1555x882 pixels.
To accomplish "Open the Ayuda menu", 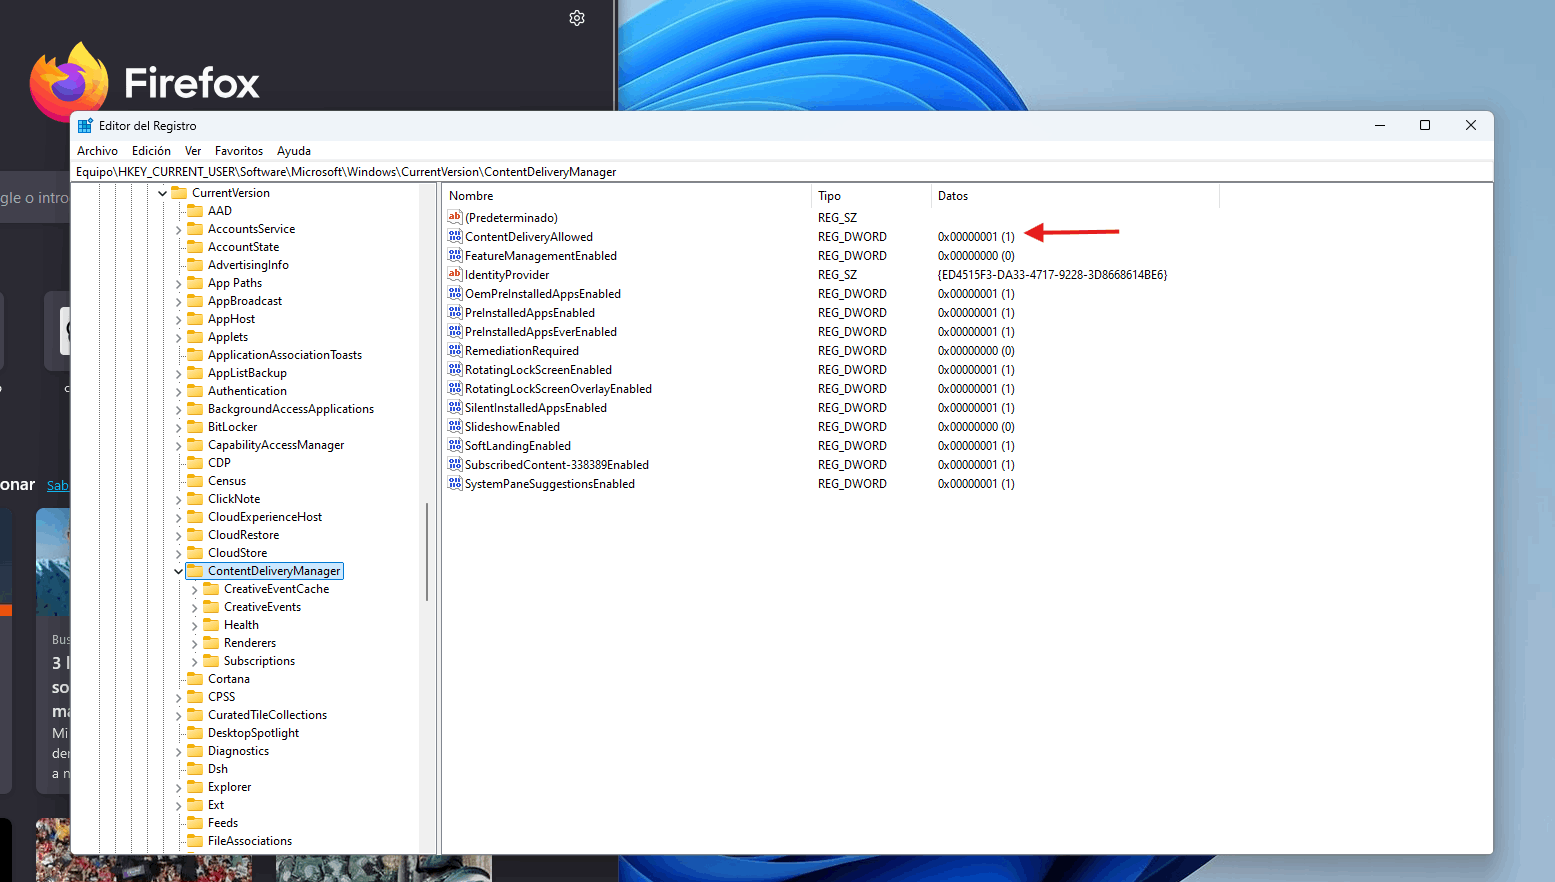I will click(x=294, y=151).
